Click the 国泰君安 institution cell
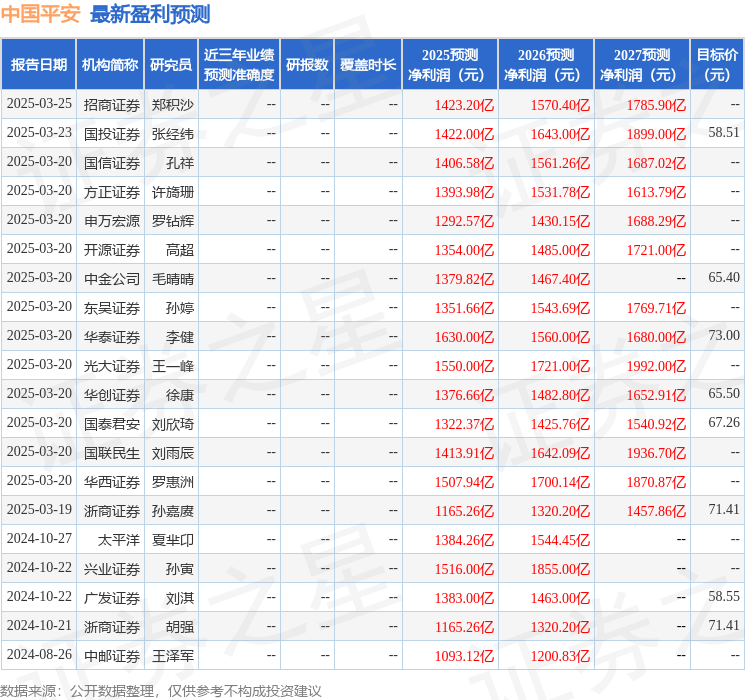745x700 pixels. pyautogui.click(x=112, y=424)
